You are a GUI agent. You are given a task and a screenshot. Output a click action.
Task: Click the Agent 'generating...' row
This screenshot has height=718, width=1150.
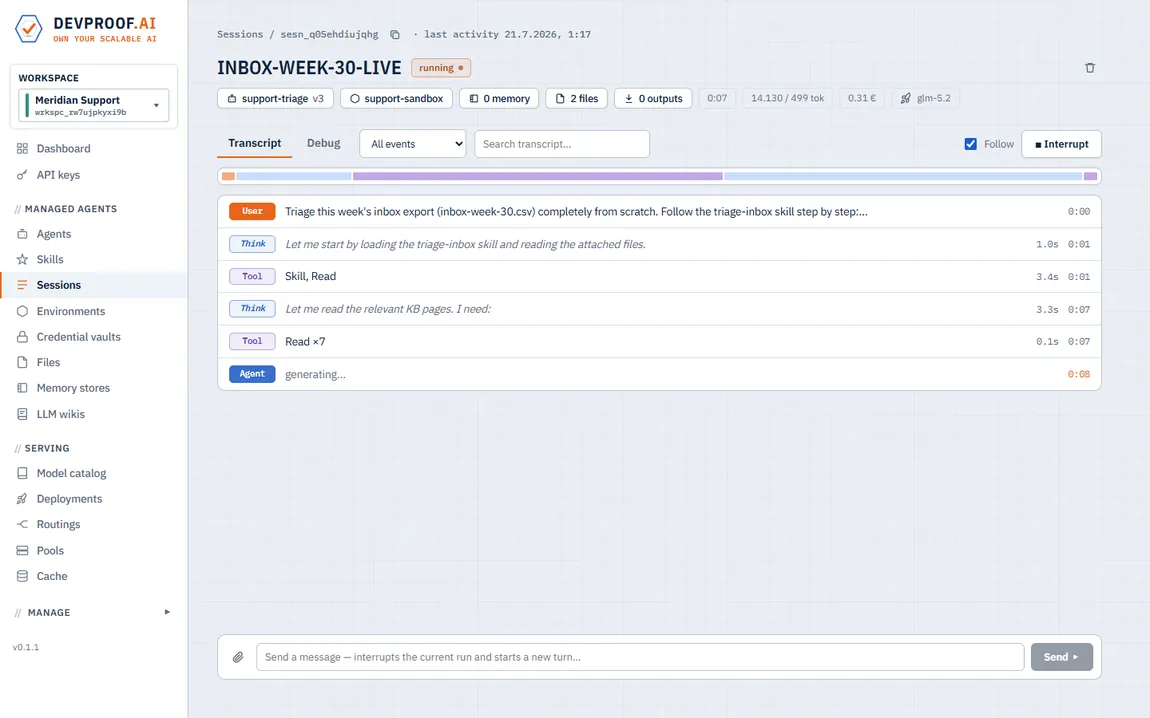pos(659,374)
